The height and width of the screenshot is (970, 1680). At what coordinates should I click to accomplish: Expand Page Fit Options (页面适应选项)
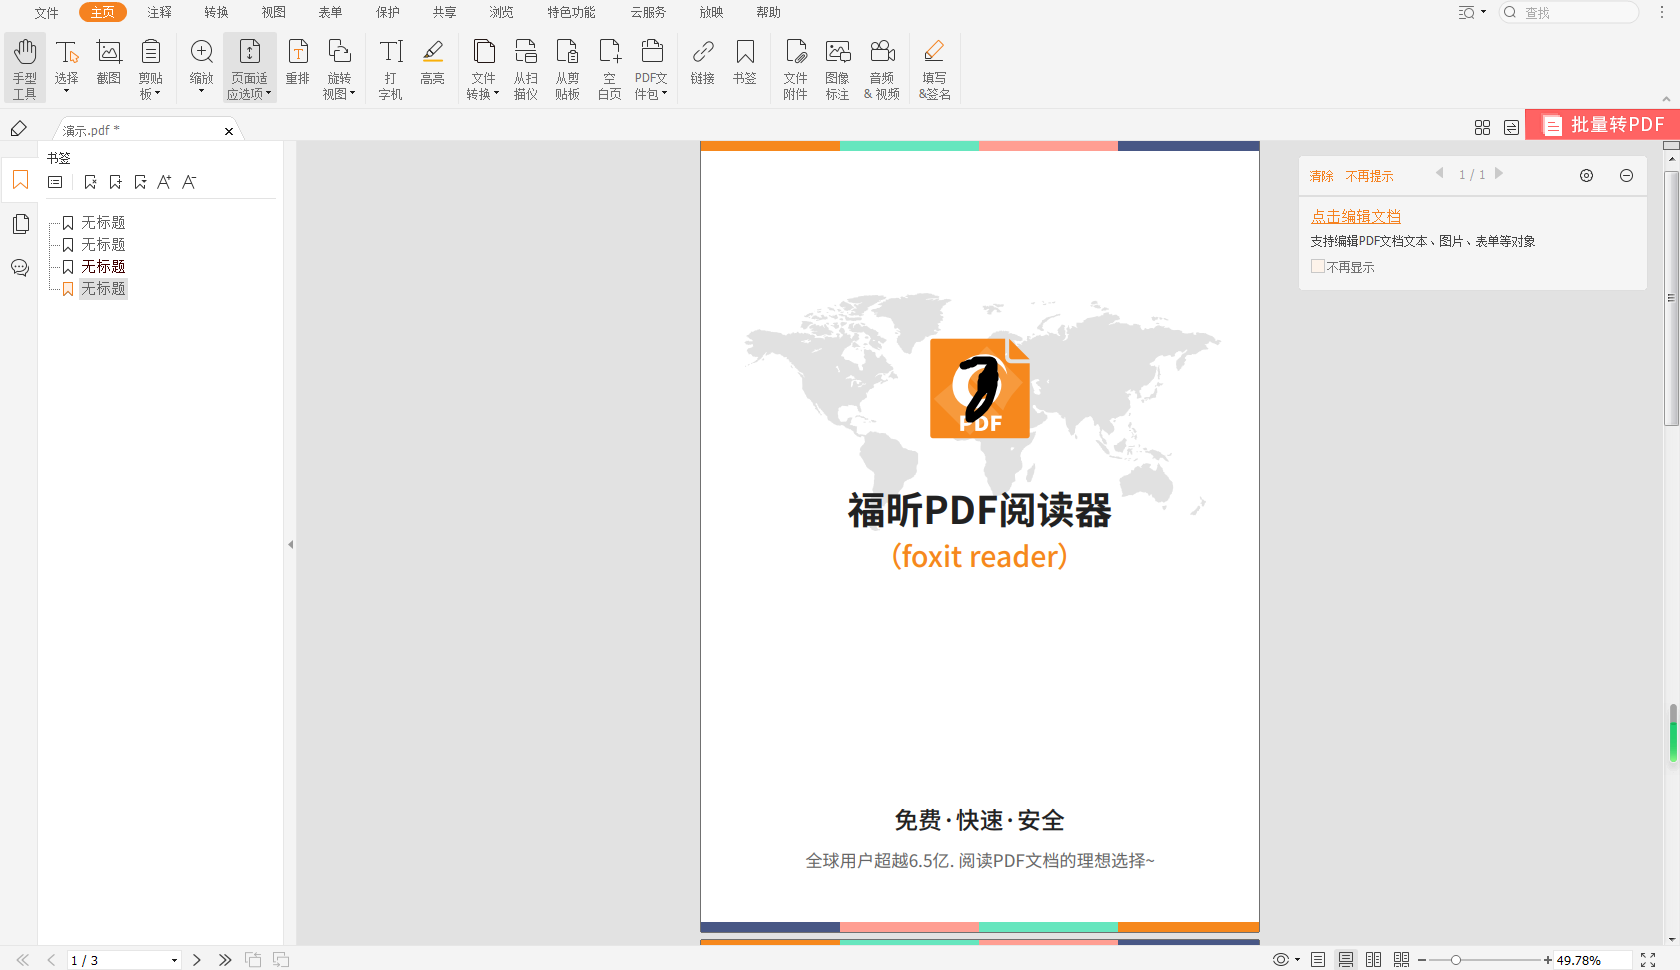coord(249,68)
